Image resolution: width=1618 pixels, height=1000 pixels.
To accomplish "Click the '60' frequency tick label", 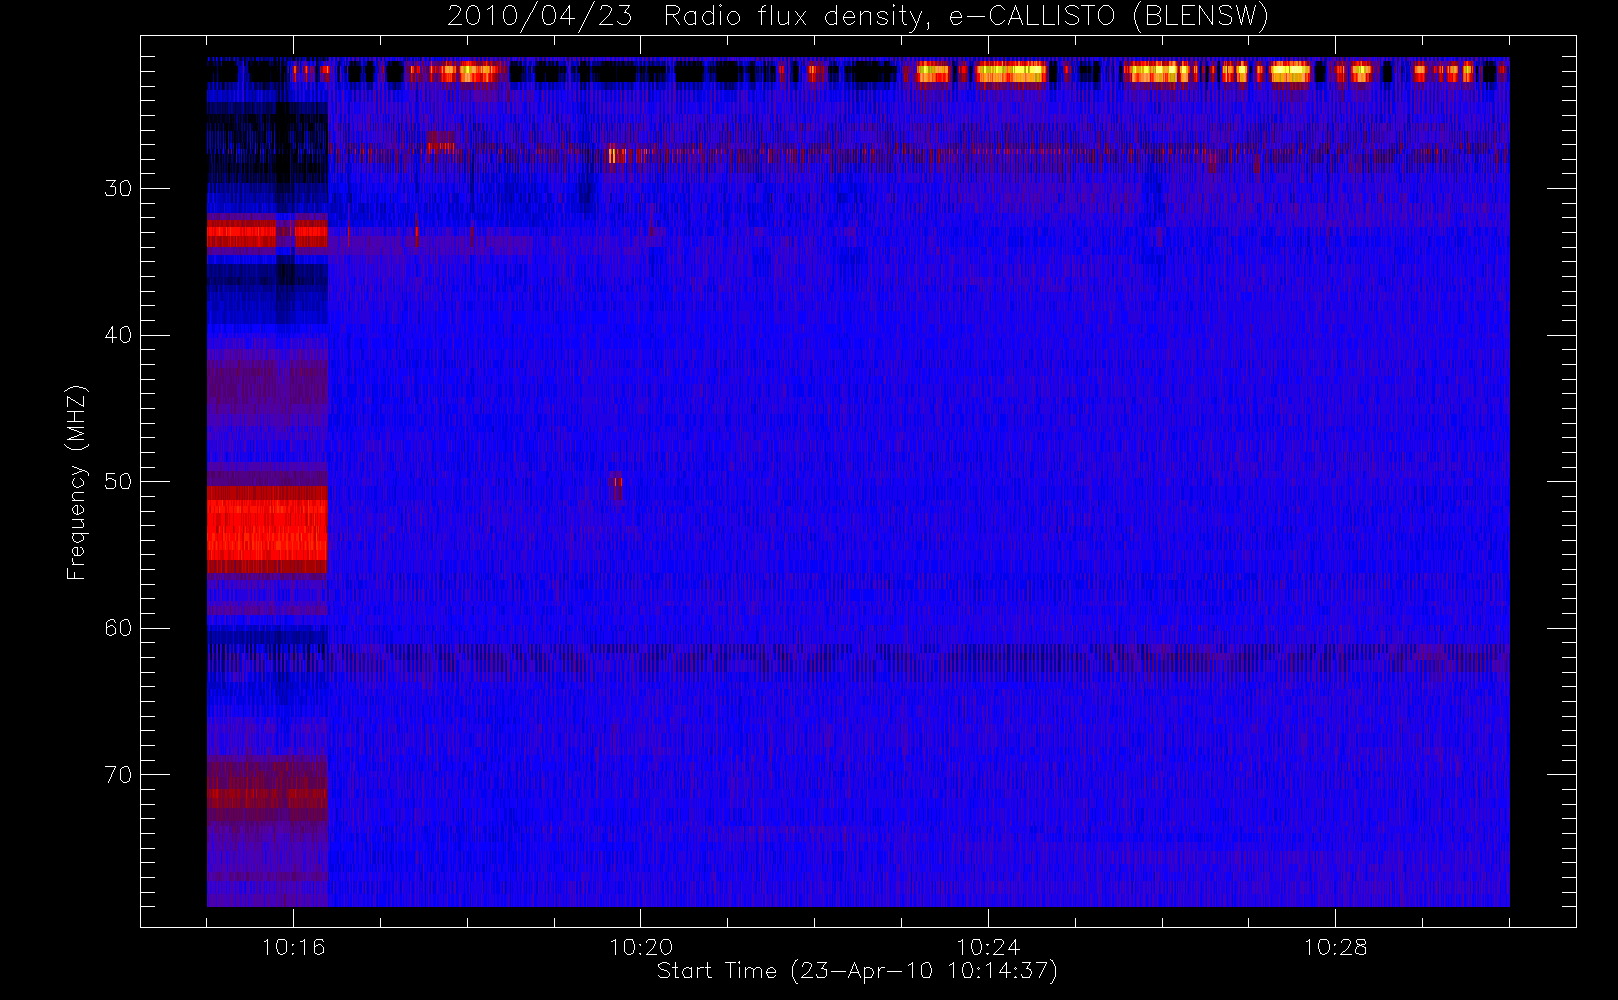I will pos(118,628).
